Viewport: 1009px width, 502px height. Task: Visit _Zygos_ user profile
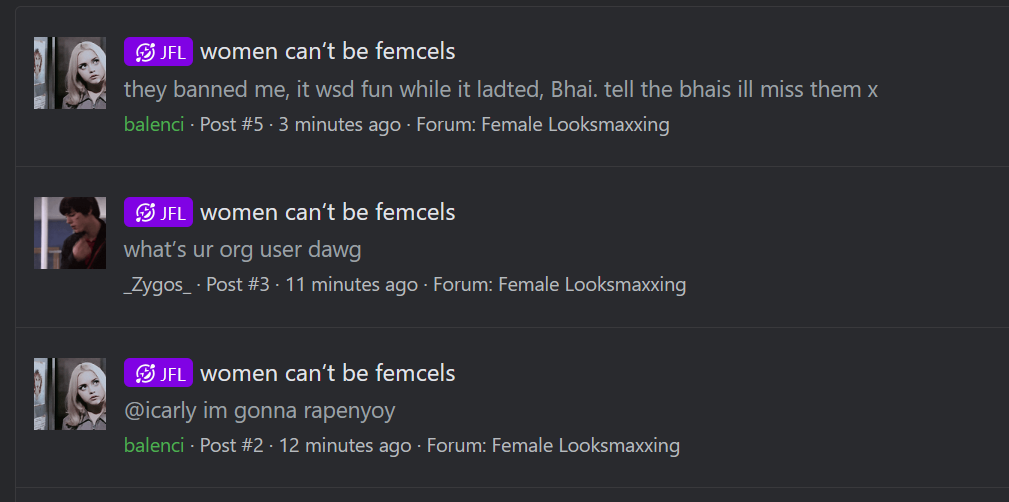tap(158, 284)
